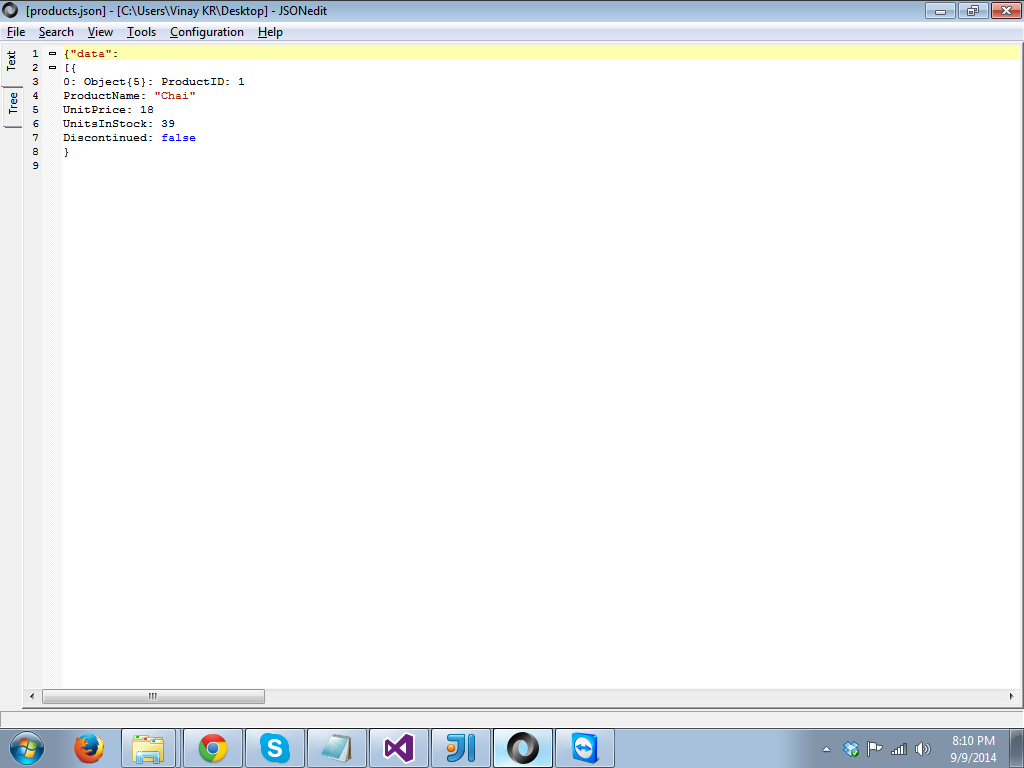The height and width of the screenshot is (768, 1024).
Task: Click the JSONedit app icon in title bar
Action: click(x=10, y=10)
